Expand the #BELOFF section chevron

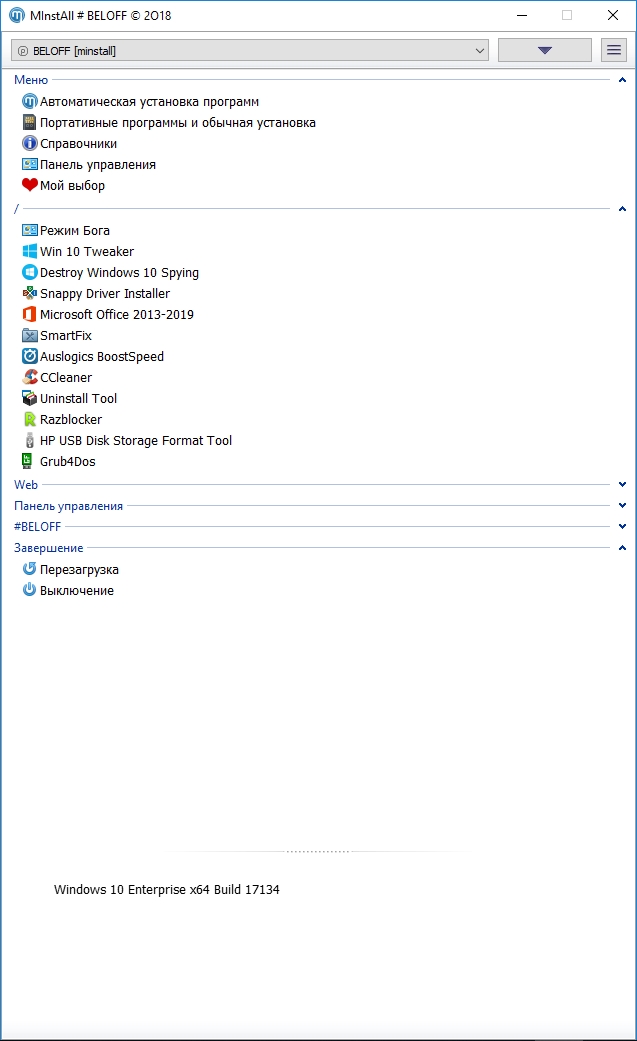point(622,526)
